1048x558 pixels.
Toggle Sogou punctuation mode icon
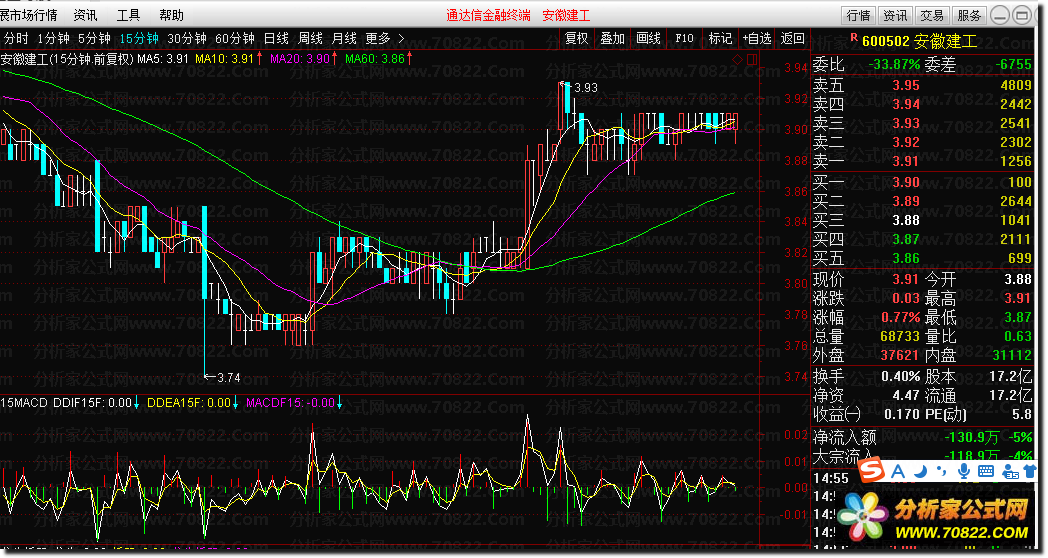tap(942, 472)
